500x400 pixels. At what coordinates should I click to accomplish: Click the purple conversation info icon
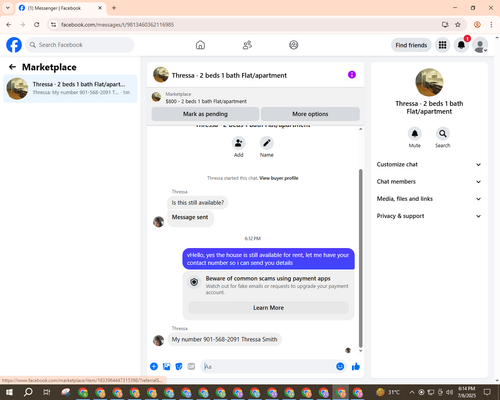[x=352, y=75]
